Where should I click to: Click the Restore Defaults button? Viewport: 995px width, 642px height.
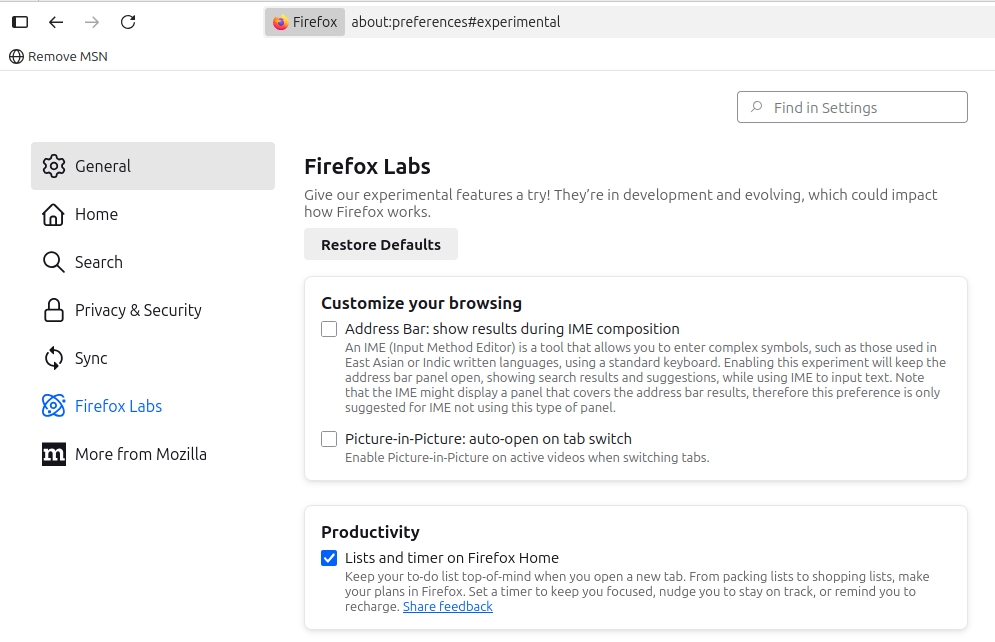[x=380, y=244]
